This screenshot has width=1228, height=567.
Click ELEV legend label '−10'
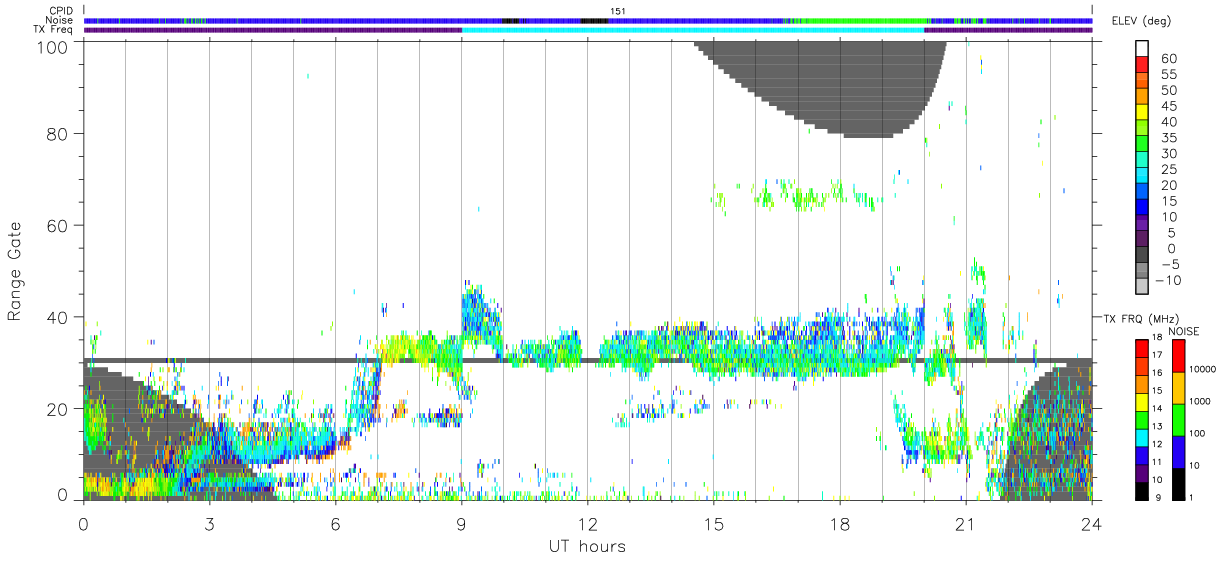[1169, 280]
